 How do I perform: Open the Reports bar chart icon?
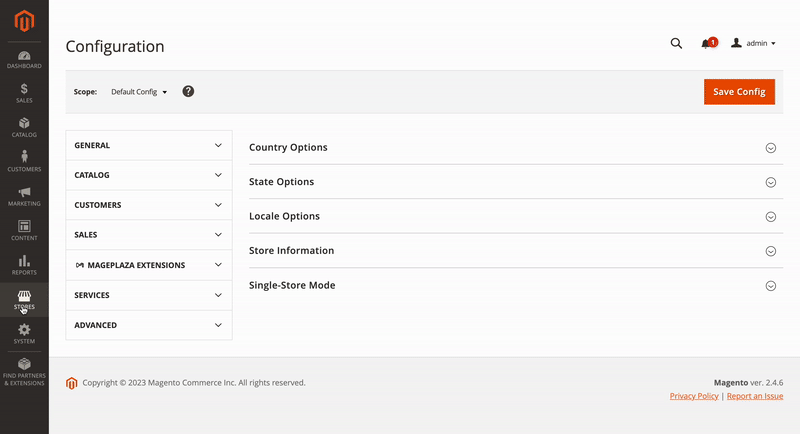[24, 265]
